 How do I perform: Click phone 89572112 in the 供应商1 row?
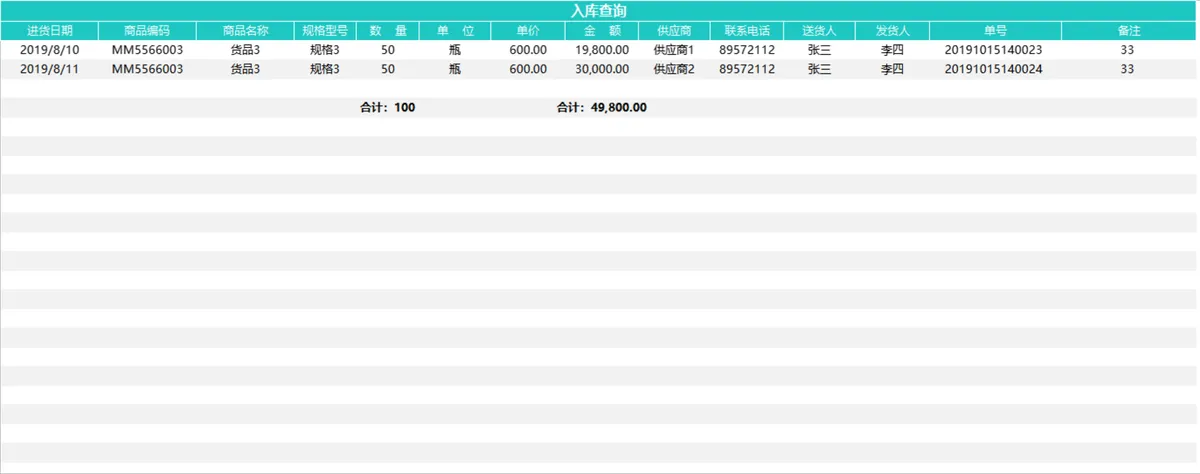tap(747, 50)
